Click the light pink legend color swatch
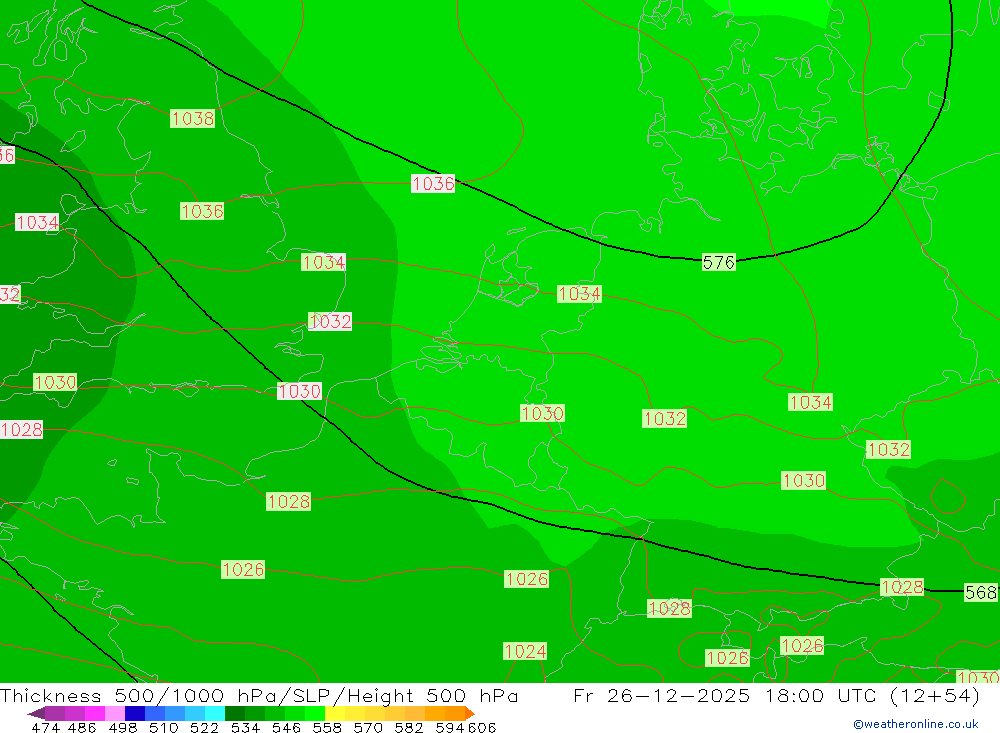 tap(115, 713)
